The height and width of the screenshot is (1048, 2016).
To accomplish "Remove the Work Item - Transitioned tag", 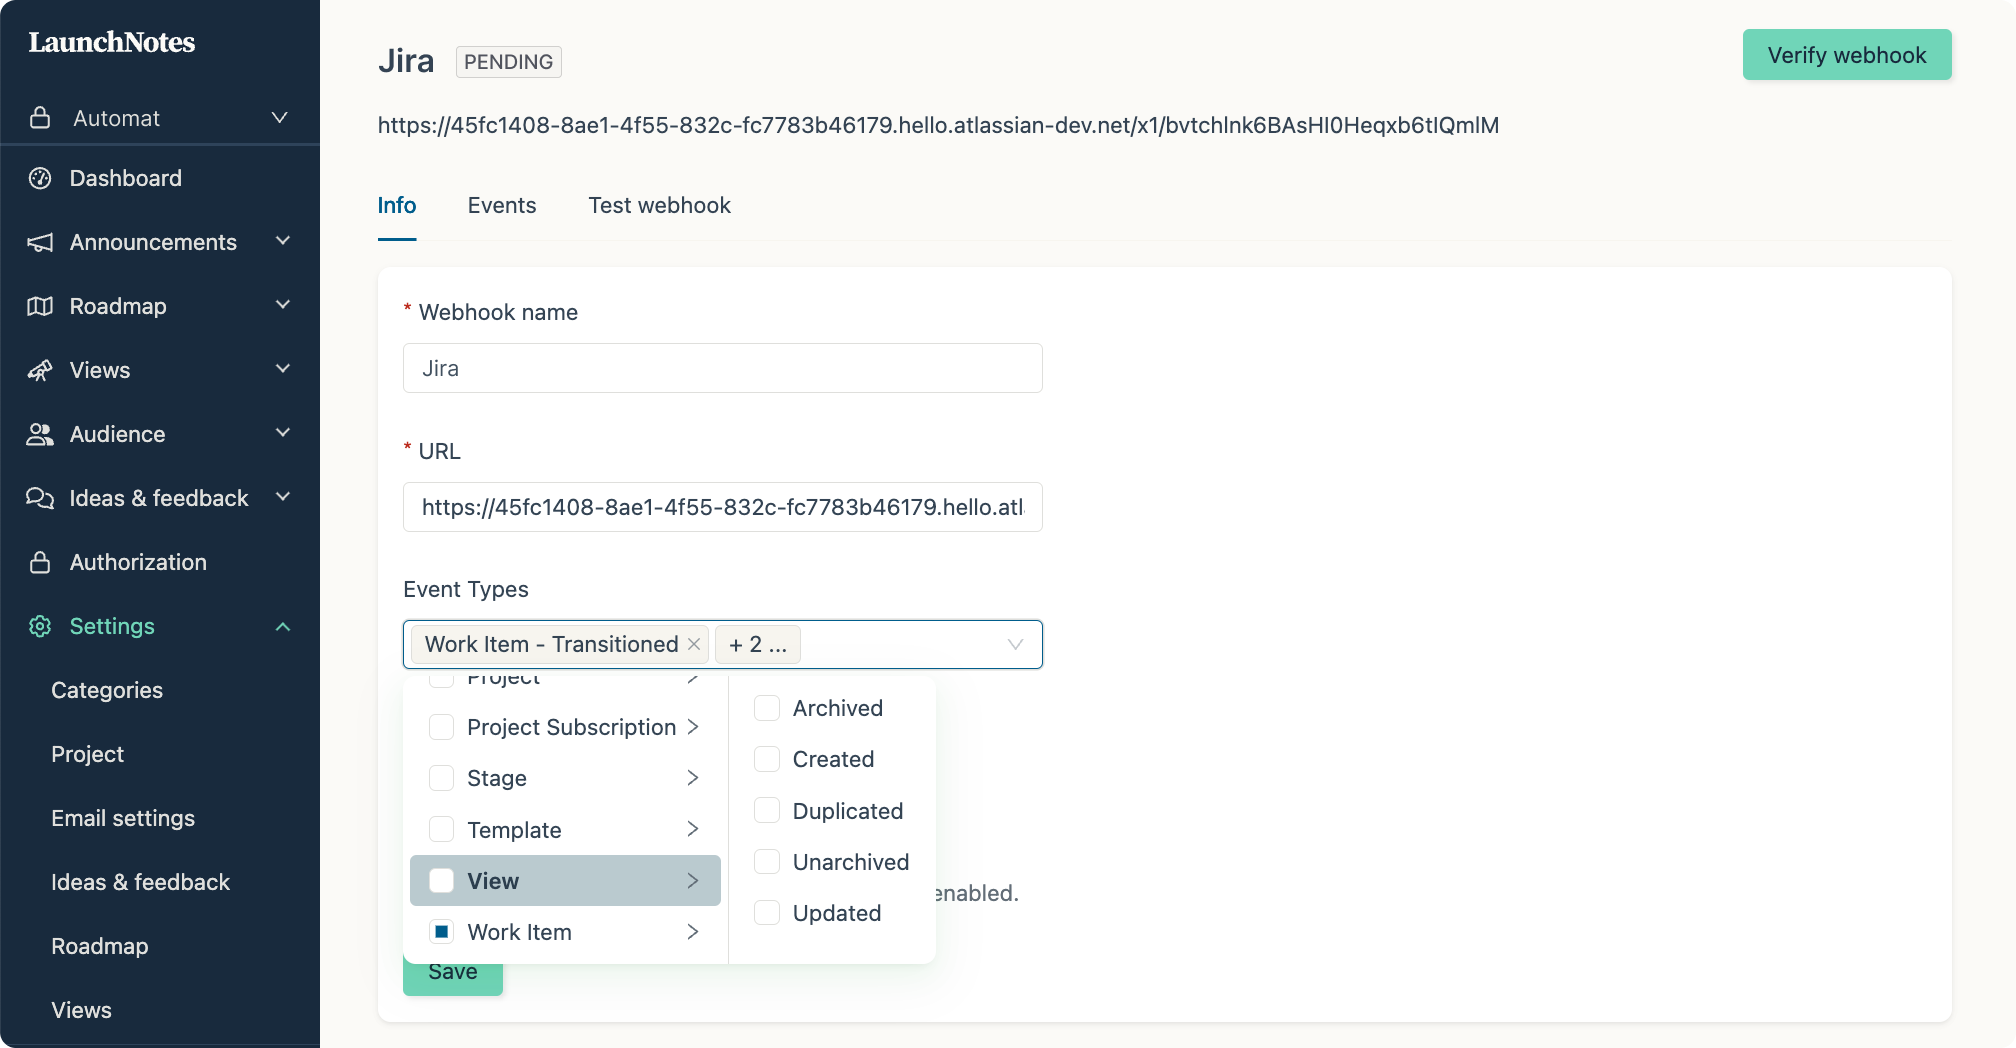I will tap(694, 644).
